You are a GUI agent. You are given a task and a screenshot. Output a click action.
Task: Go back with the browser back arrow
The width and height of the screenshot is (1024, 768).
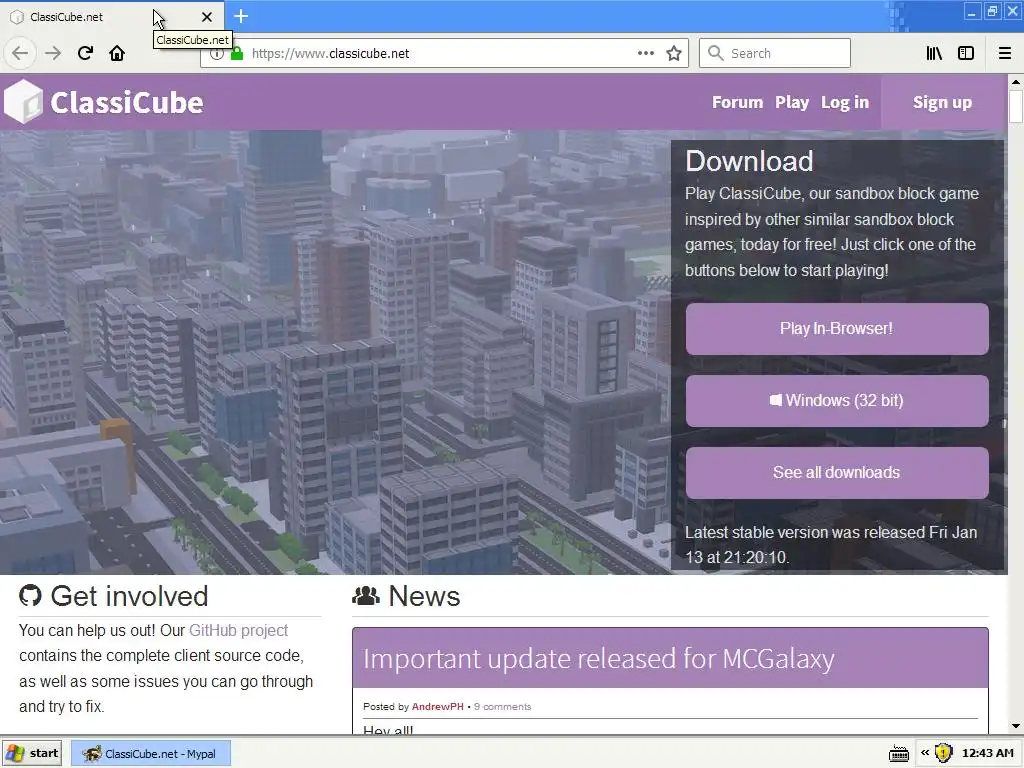[20, 53]
